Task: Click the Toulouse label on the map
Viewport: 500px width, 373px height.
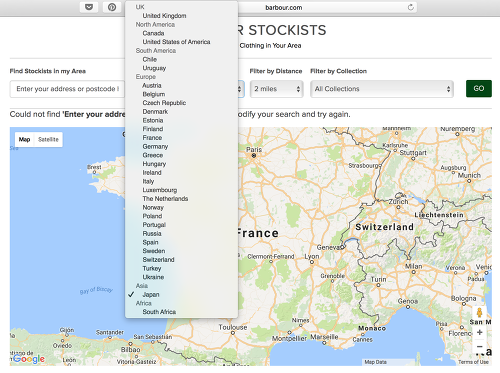Action: [233, 327]
